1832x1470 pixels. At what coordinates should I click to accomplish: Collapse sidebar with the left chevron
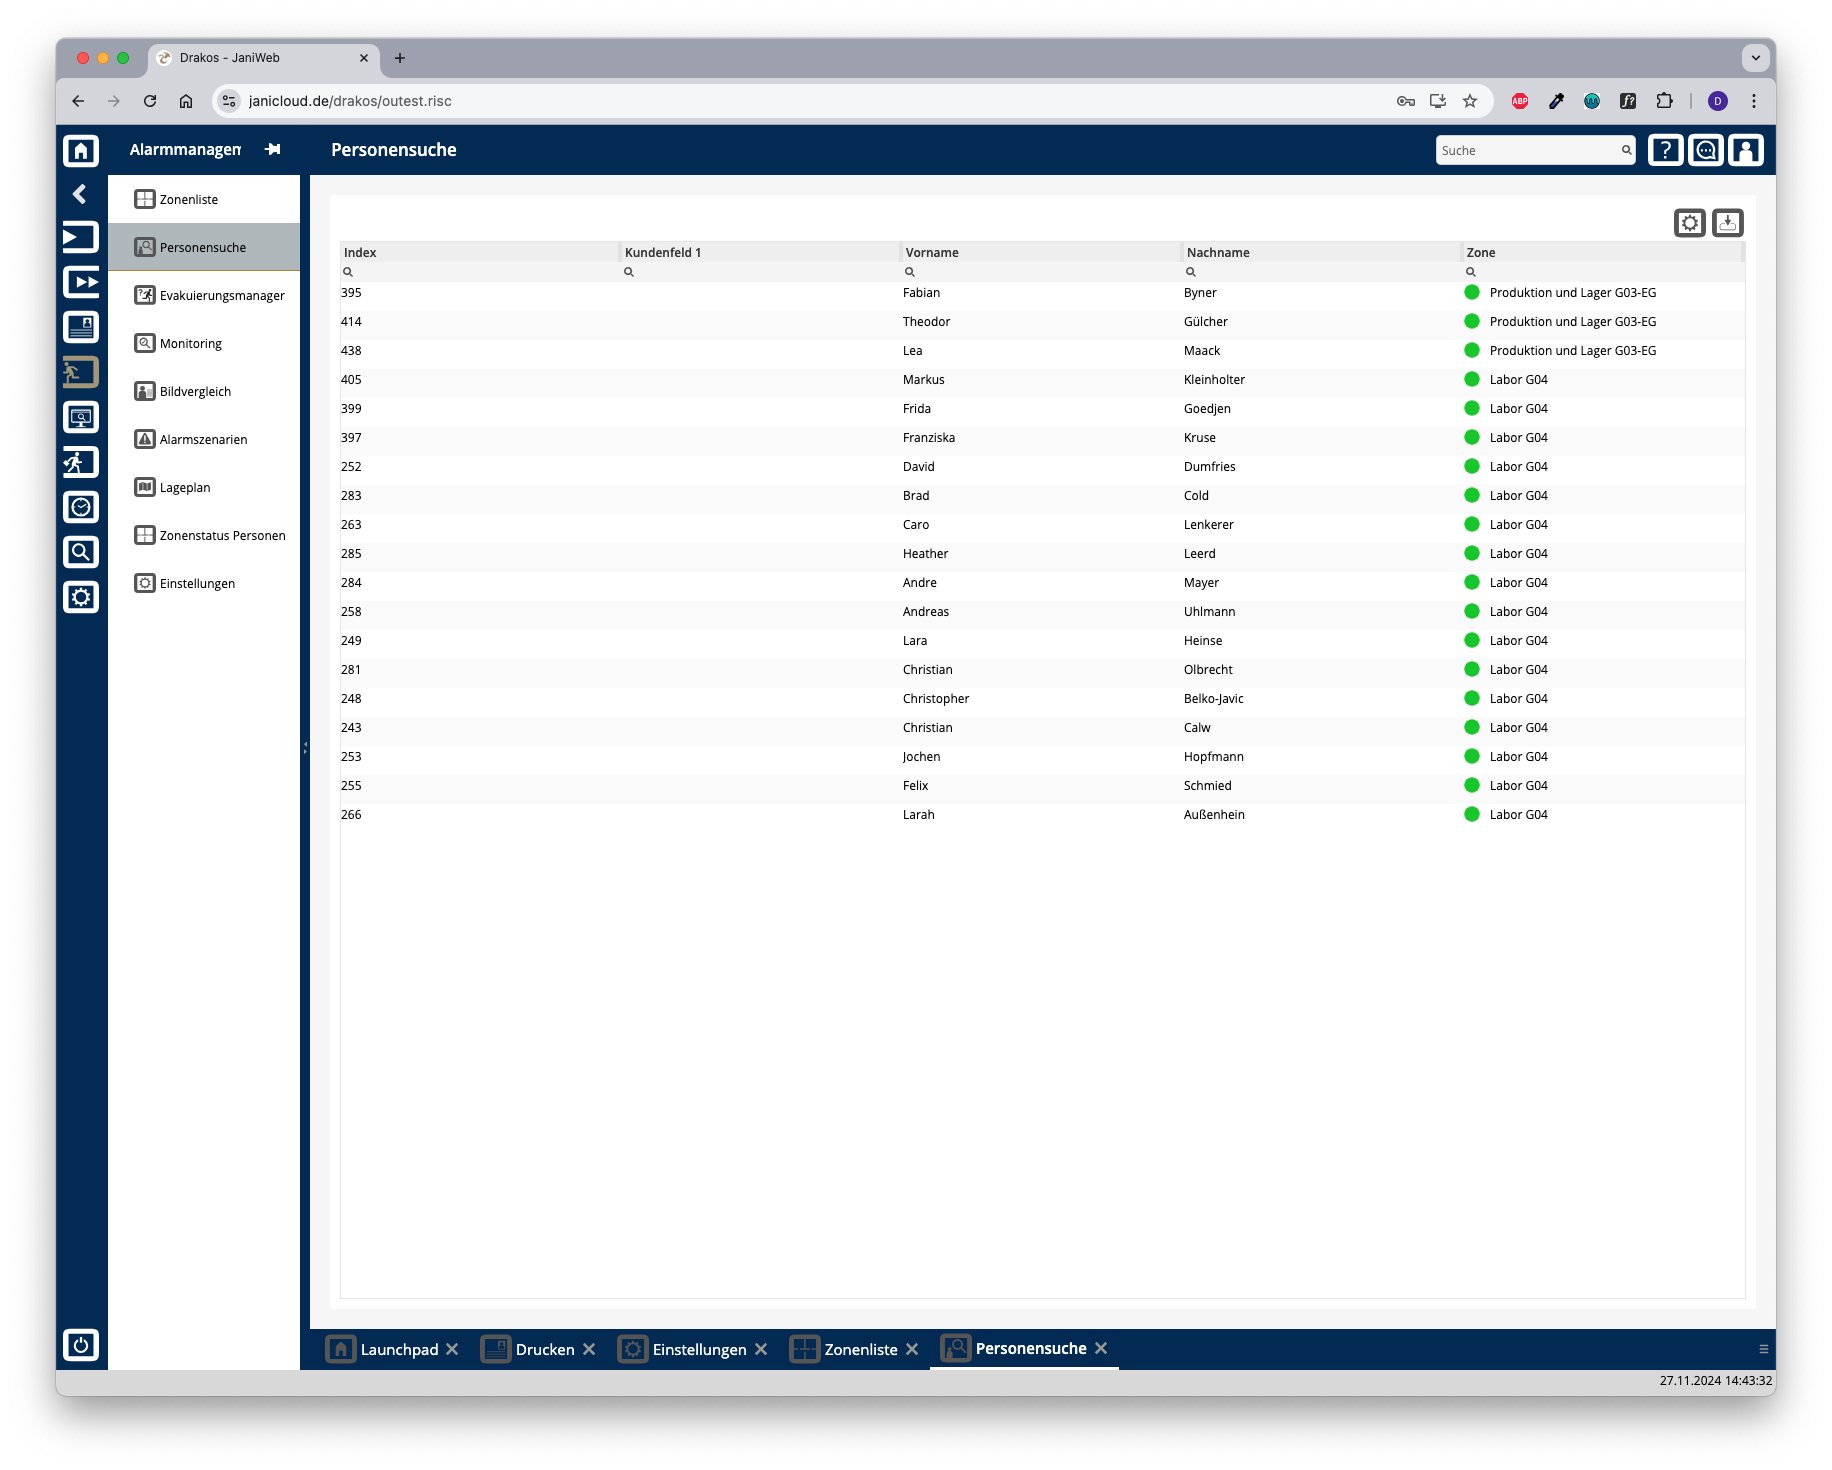point(80,194)
